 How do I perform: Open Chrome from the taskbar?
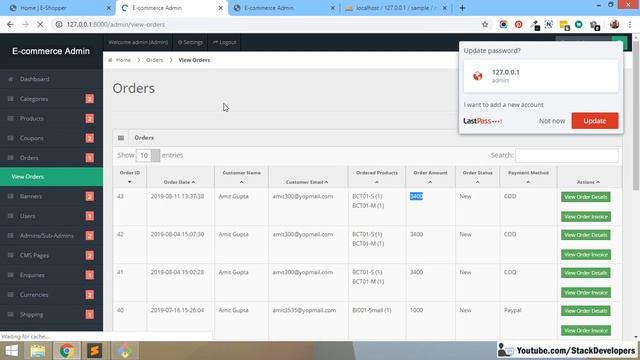click(x=67, y=351)
